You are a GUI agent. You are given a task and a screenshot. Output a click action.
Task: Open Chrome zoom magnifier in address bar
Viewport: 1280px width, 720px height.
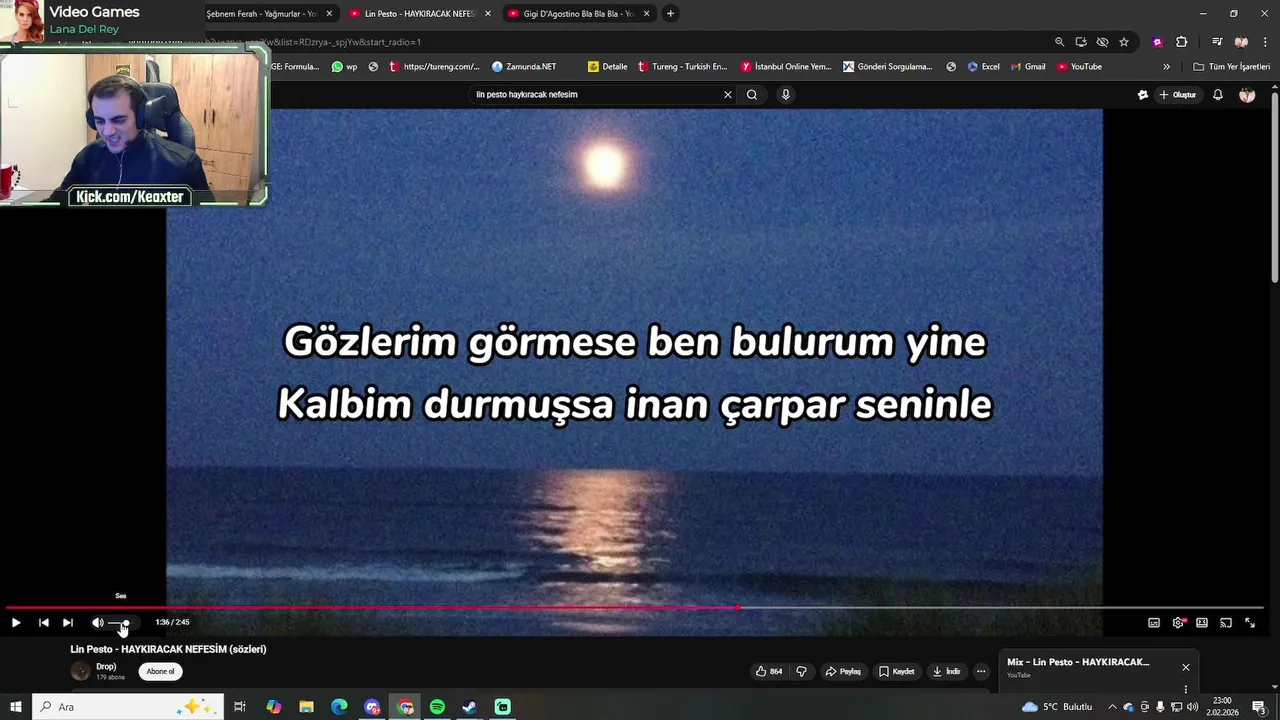1059,42
